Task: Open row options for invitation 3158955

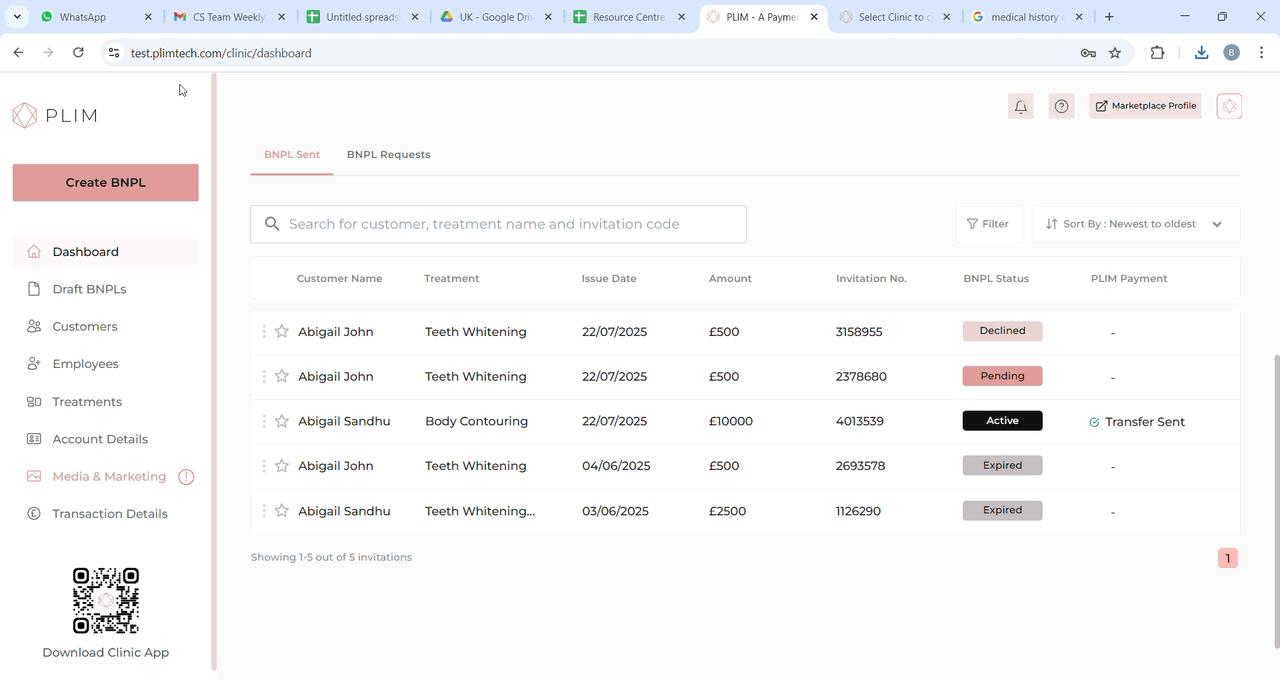Action: tap(264, 332)
